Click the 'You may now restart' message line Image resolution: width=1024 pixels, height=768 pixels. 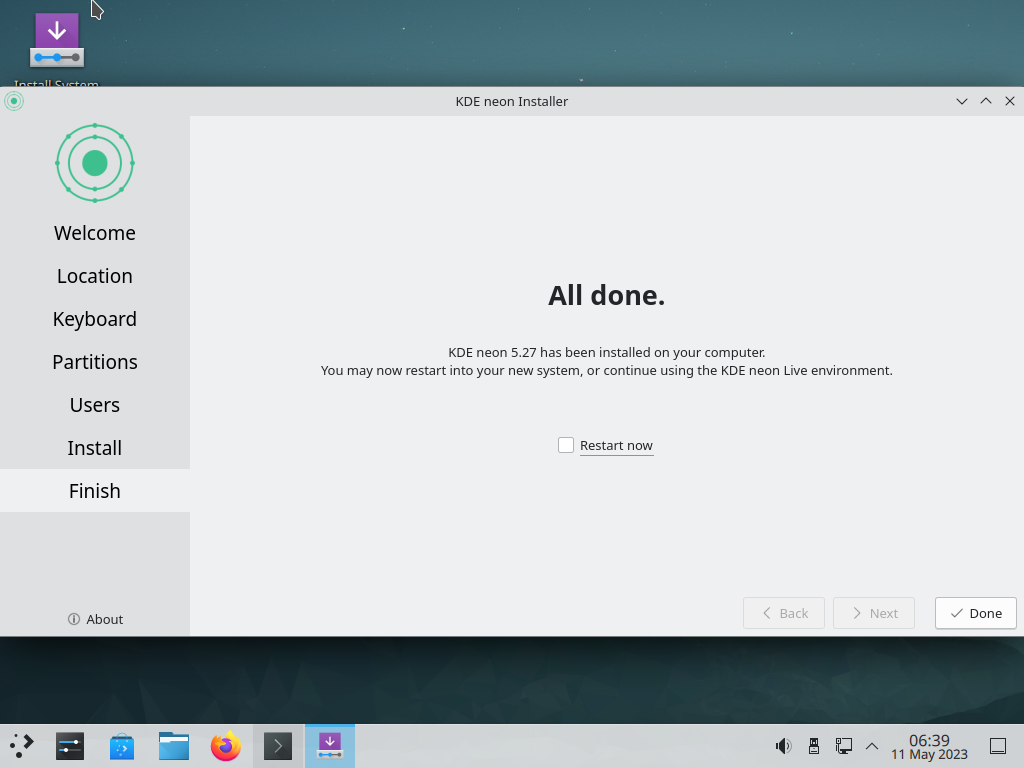click(x=607, y=370)
